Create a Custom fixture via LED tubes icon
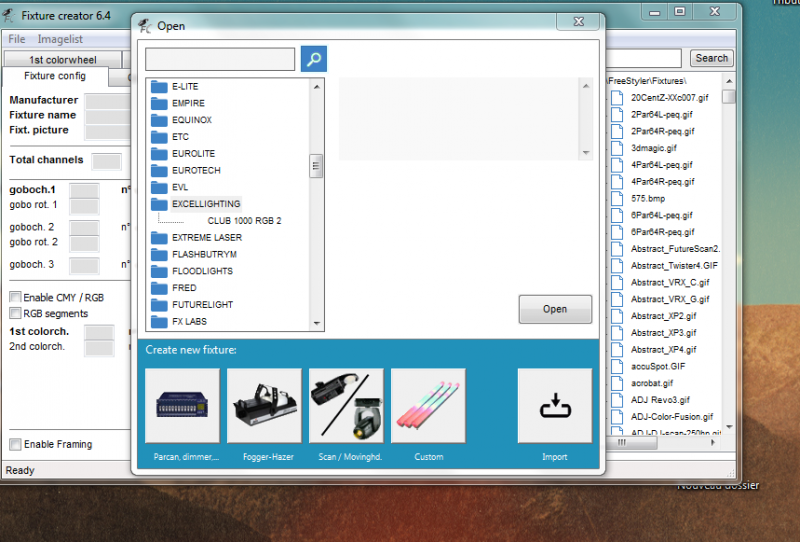 coord(428,405)
